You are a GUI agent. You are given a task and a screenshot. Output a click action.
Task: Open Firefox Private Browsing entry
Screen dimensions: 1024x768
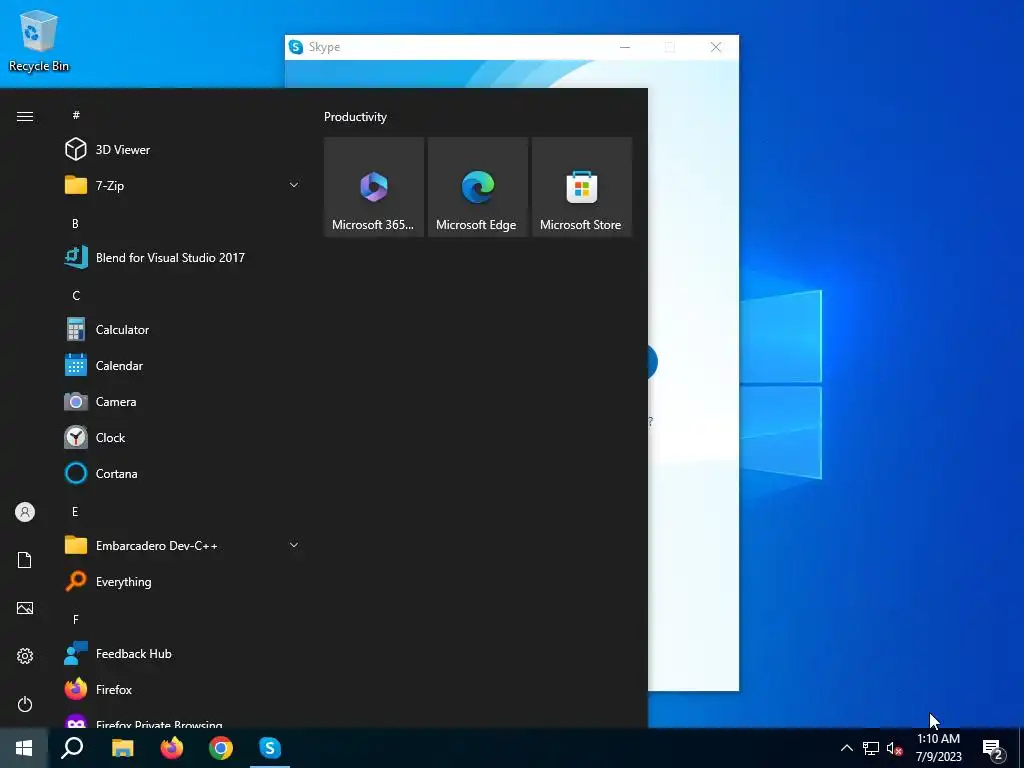click(183, 720)
